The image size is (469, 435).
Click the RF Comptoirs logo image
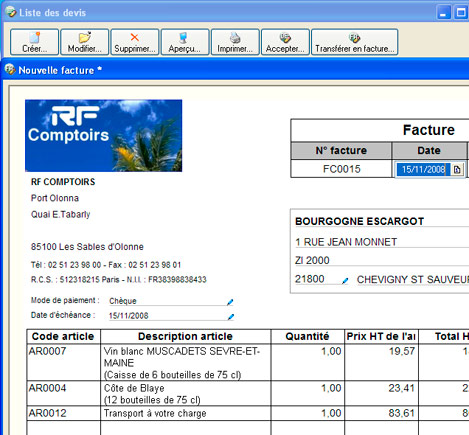(x=103, y=135)
